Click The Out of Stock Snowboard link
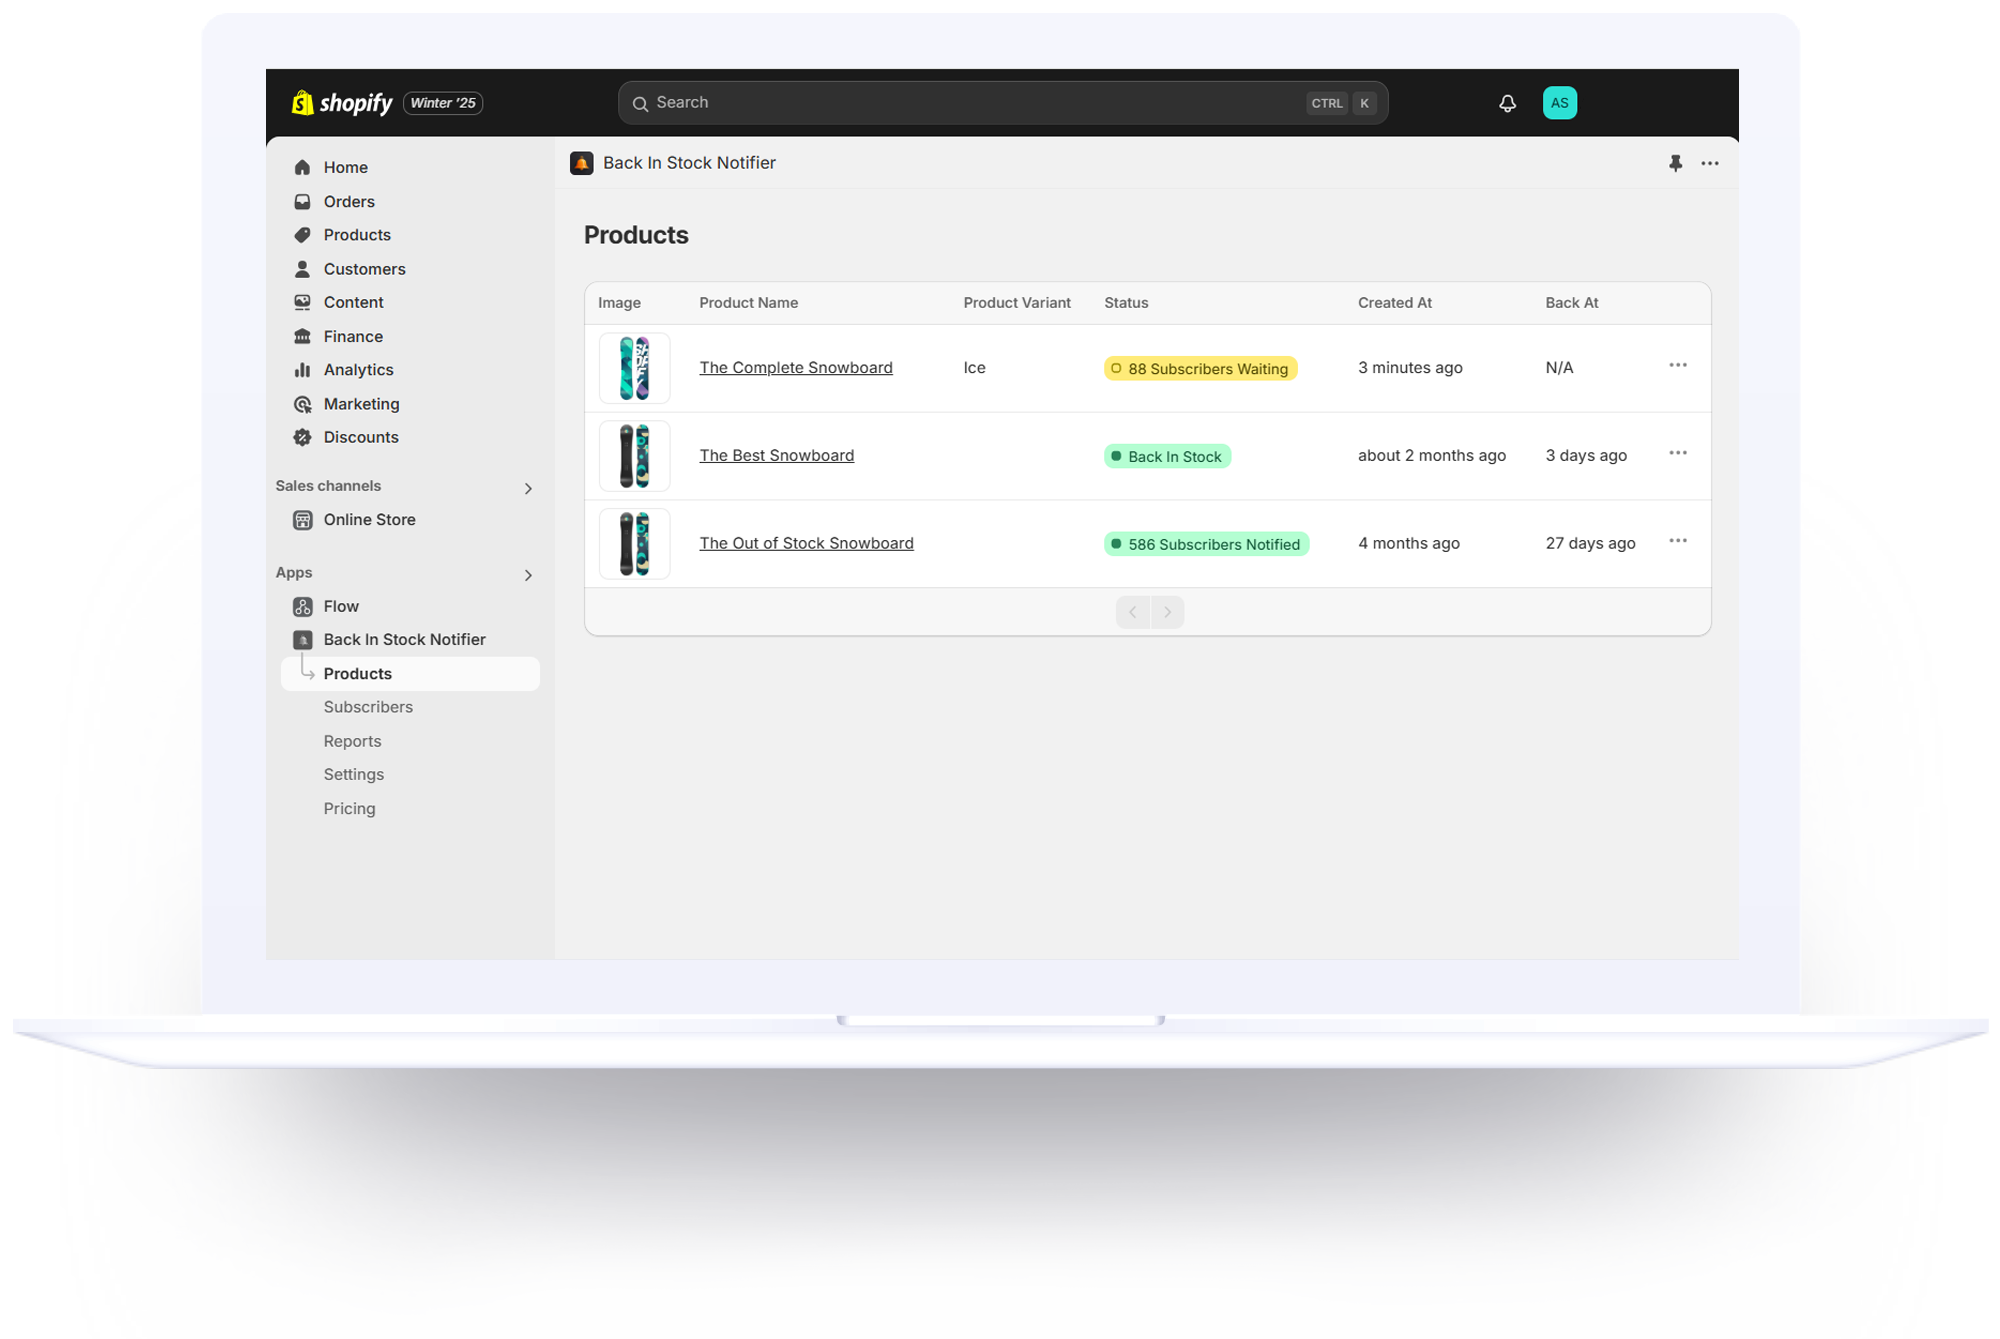The width and height of the screenshot is (2000, 1339). [x=806, y=543]
